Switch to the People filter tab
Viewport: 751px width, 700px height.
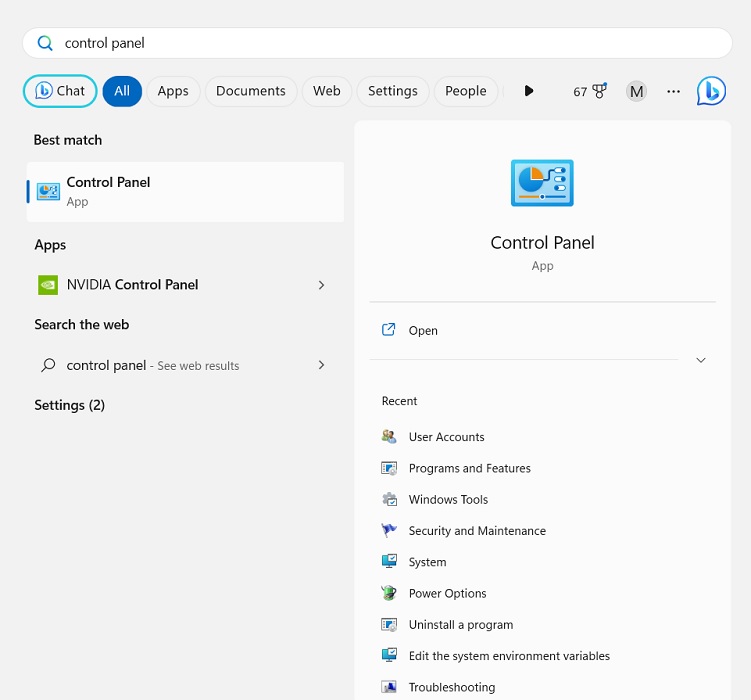(466, 91)
